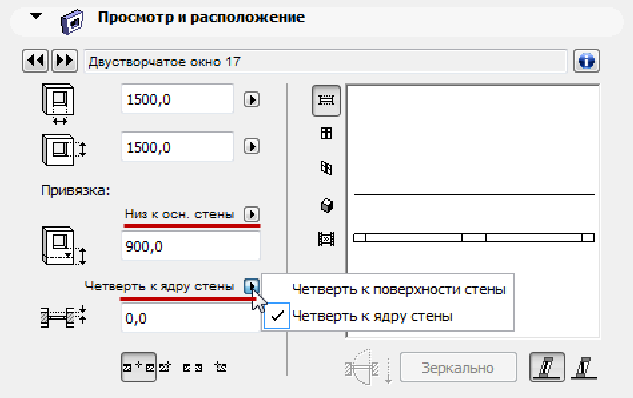Click the door swing flip icon
633x398 pixels.
368,367
